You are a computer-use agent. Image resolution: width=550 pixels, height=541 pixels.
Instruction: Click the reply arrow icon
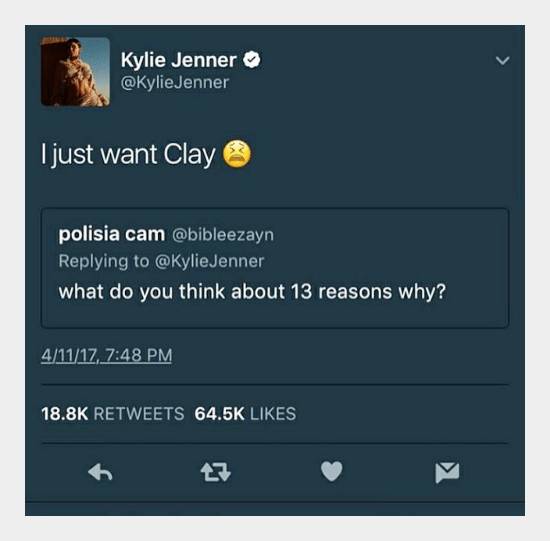(100, 472)
